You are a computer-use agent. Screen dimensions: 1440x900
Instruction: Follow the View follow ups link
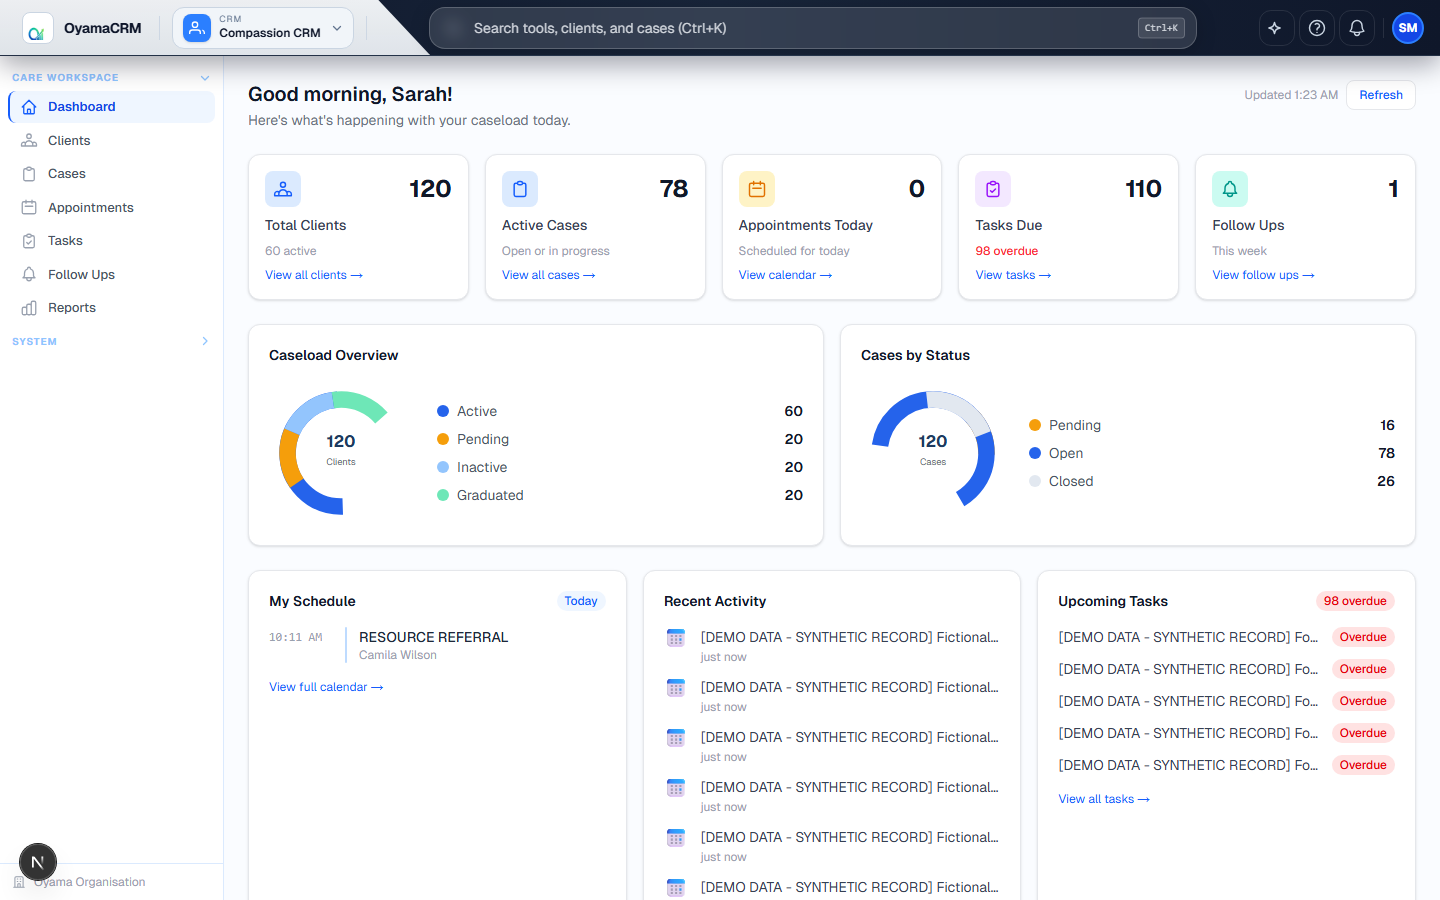click(1263, 275)
